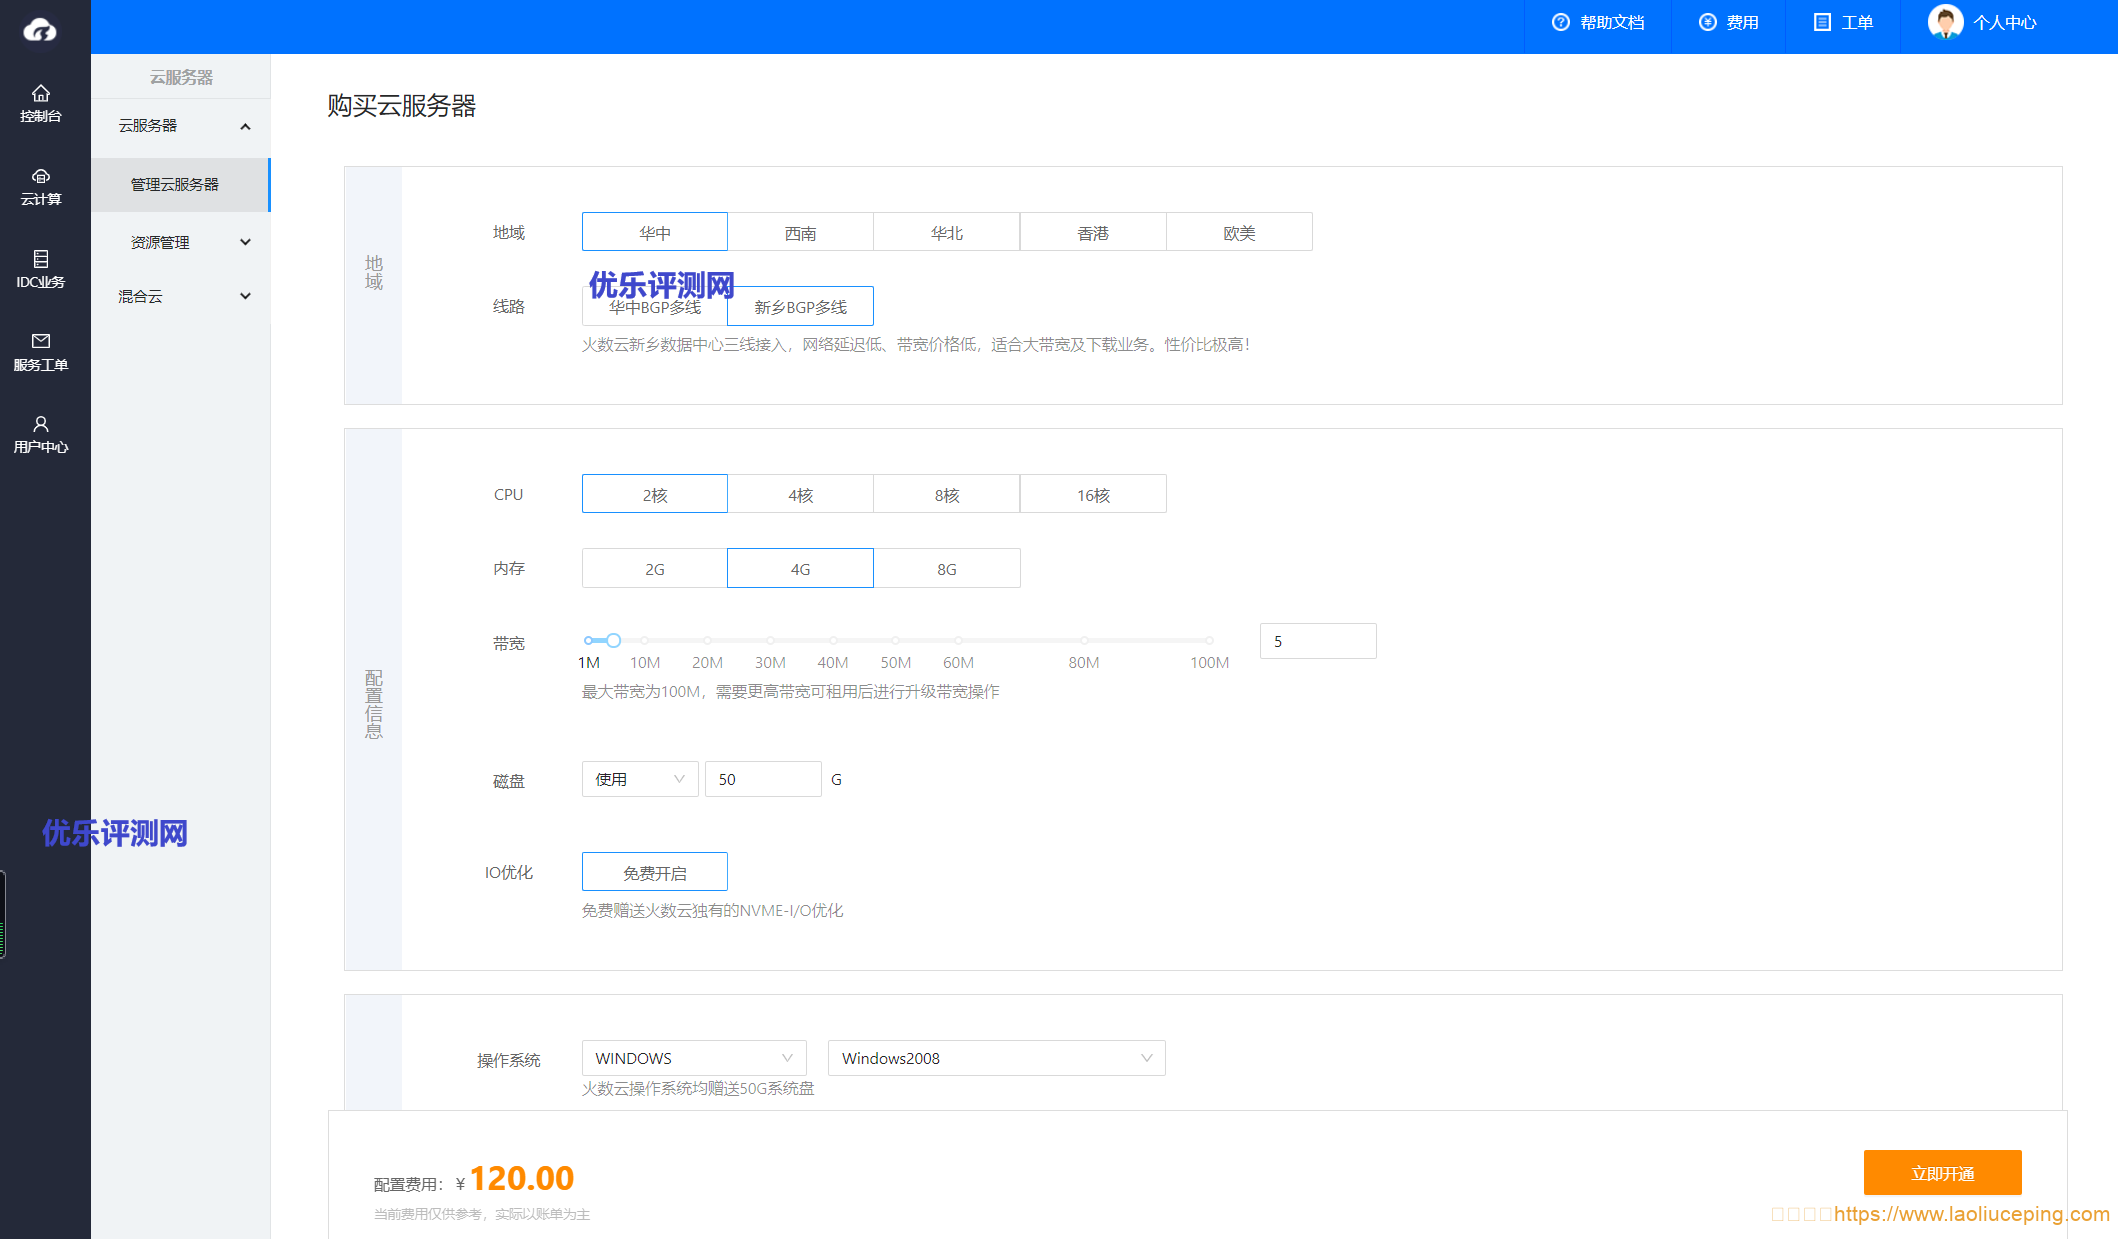Viewport: 2118px width, 1239px height.
Task: Open 服务工单 envelope icon
Action: 41,341
